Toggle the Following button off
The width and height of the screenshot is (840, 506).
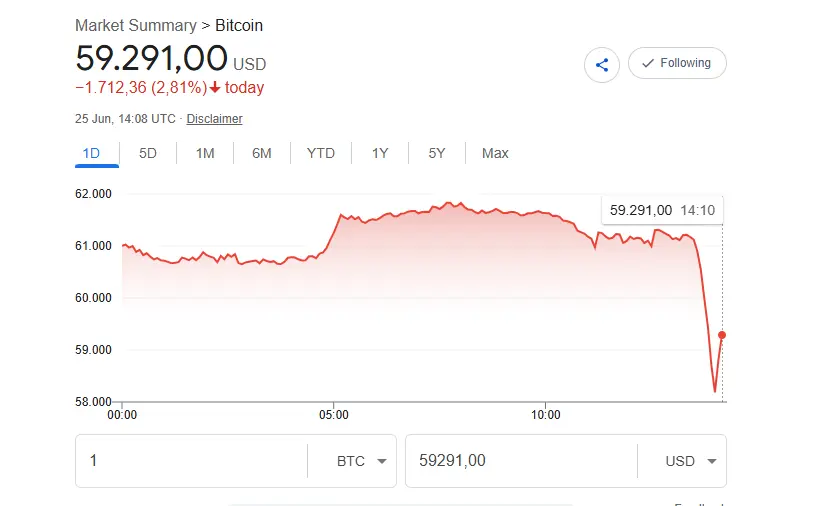coord(677,63)
